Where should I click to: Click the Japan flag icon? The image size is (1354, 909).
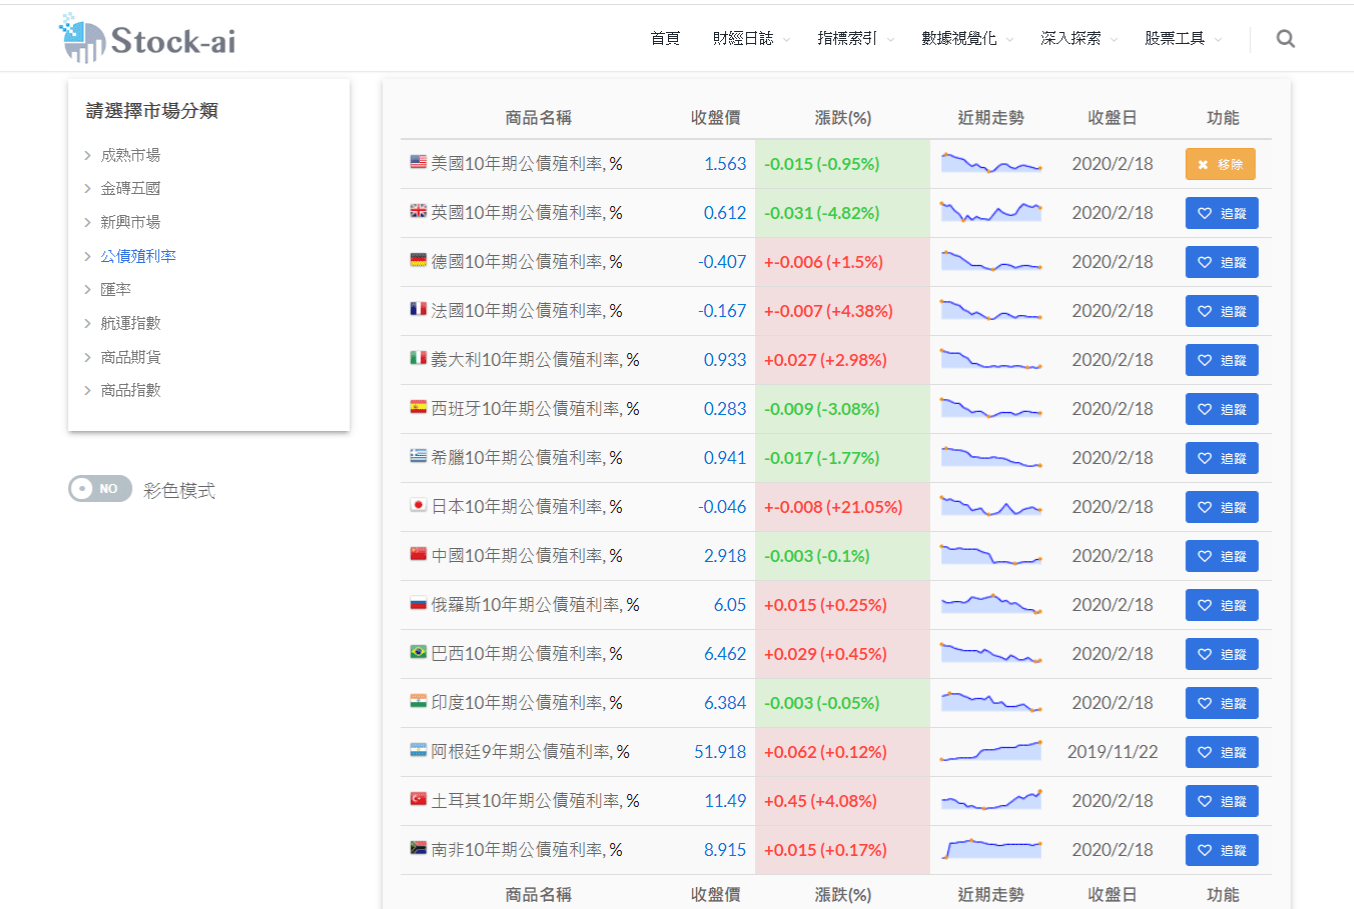click(x=418, y=505)
